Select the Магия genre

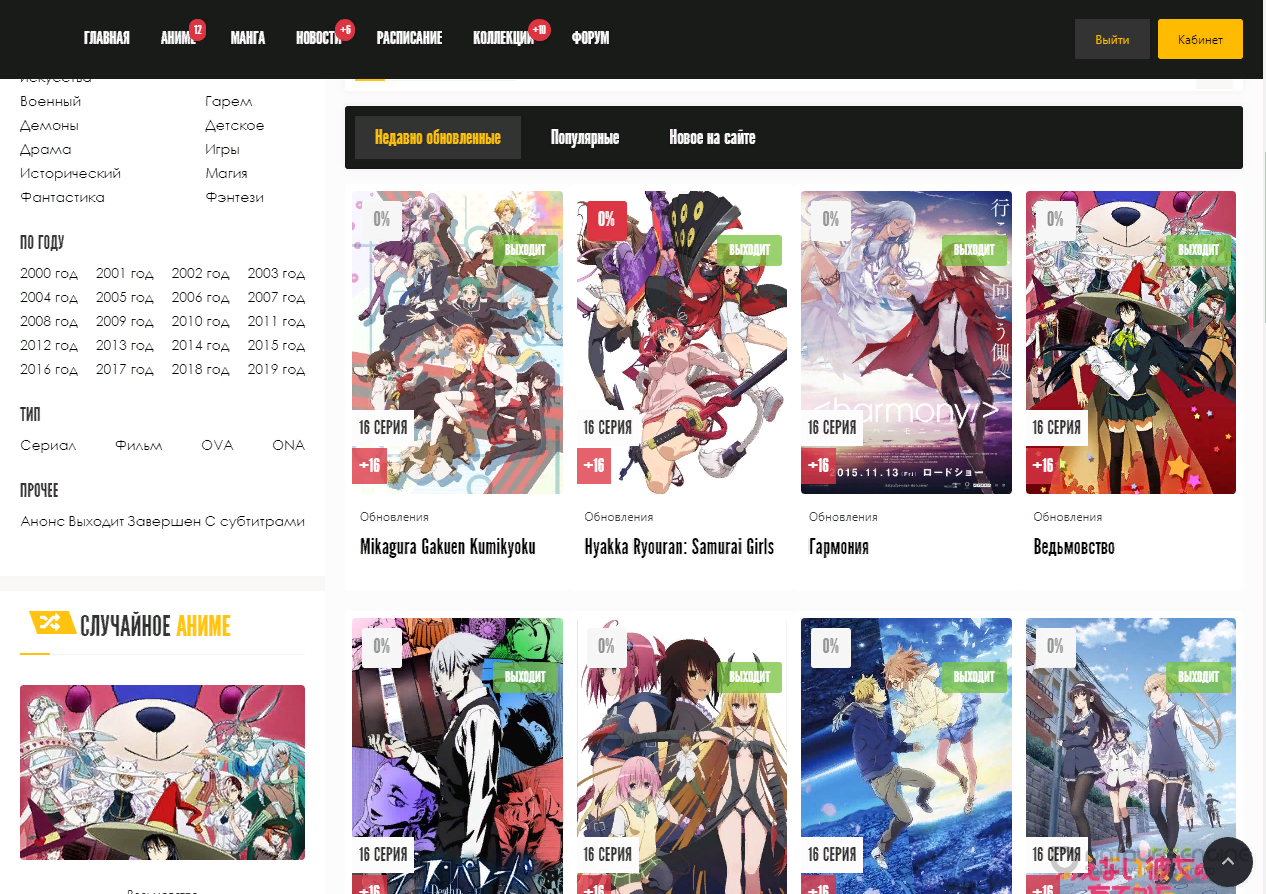[x=226, y=173]
